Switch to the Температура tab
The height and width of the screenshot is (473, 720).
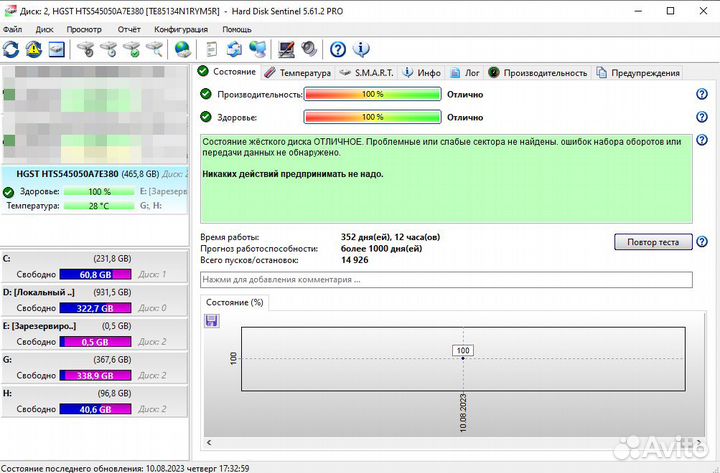(298, 73)
